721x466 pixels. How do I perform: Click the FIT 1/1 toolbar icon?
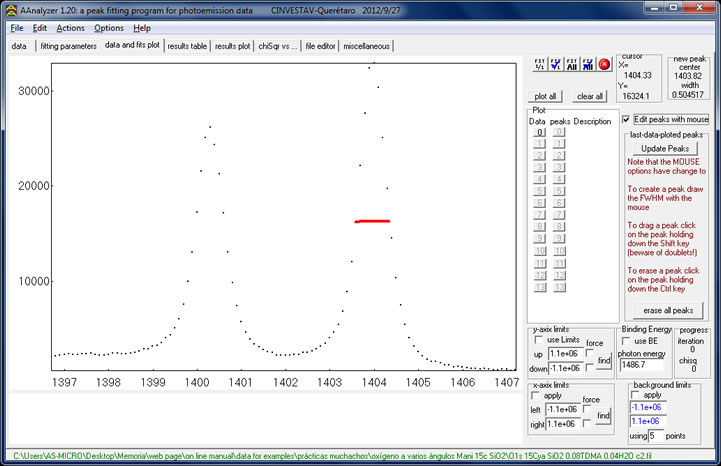point(540,65)
